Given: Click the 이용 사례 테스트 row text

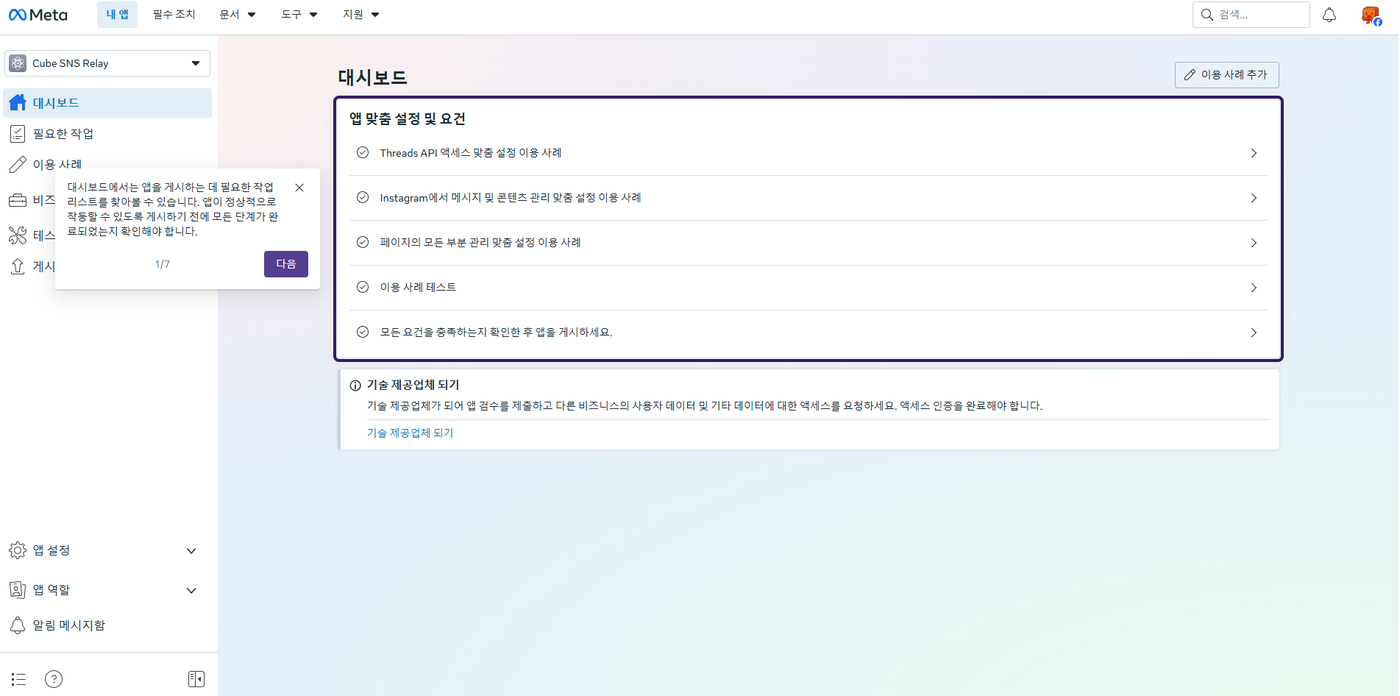Looking at the screenshot, I should point(418,288).
